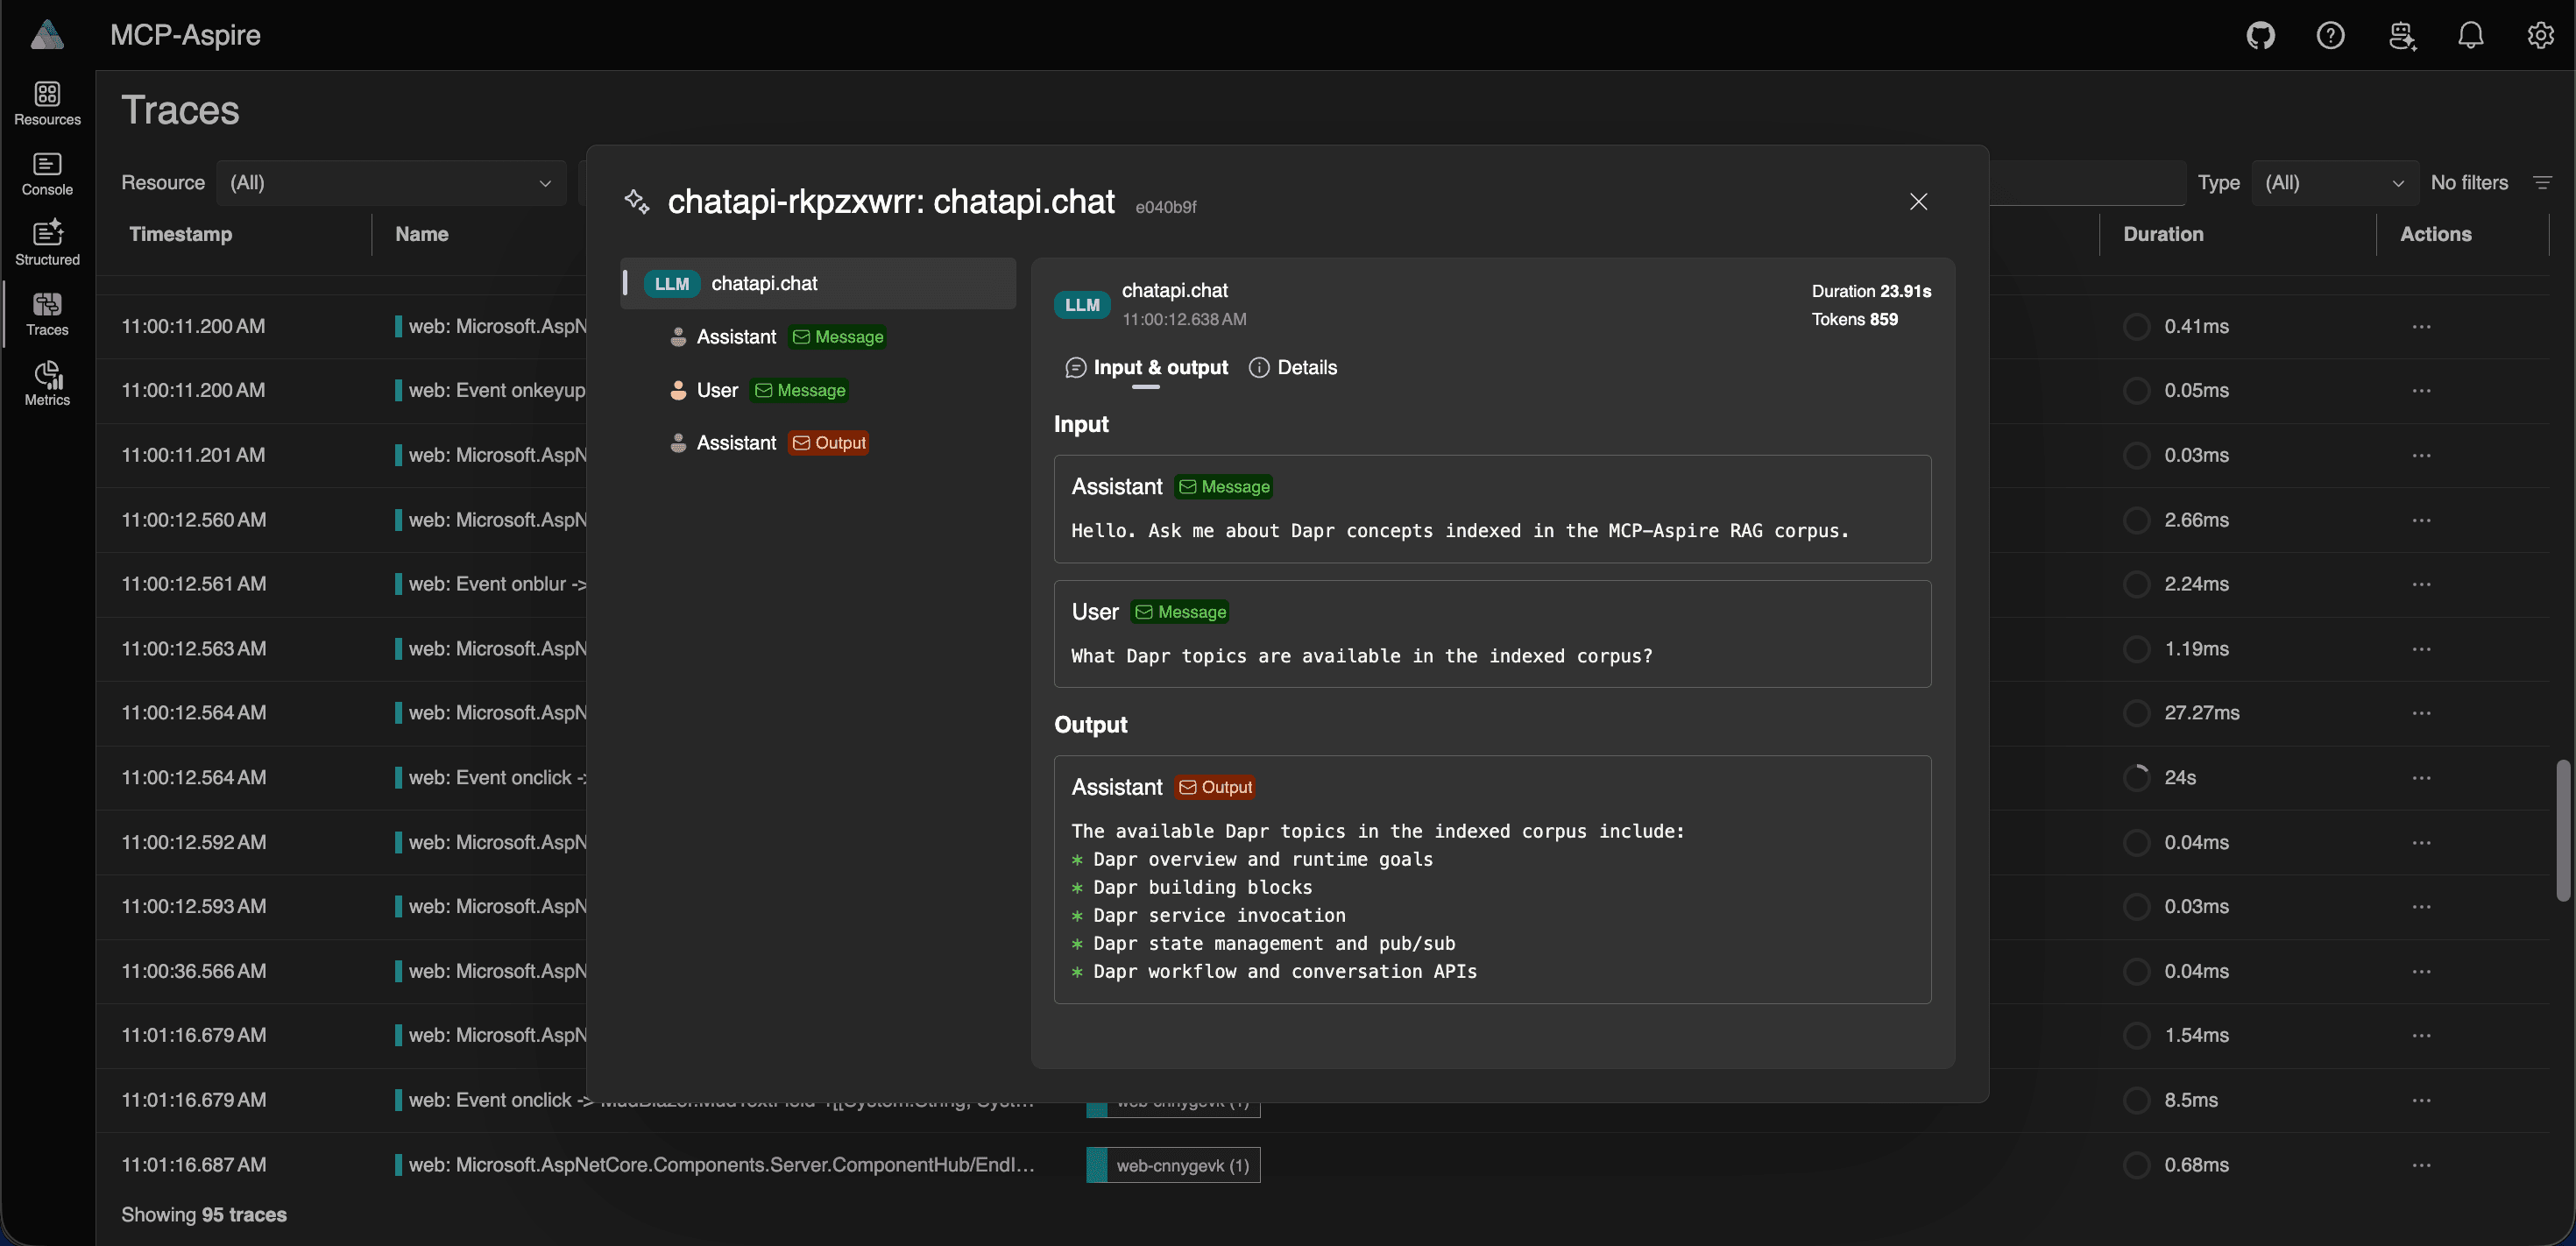This screenshot has height=1246, width=2576.
Task: Click the sparkle icon beside dialog title
Action: click(x=637, y=202)
